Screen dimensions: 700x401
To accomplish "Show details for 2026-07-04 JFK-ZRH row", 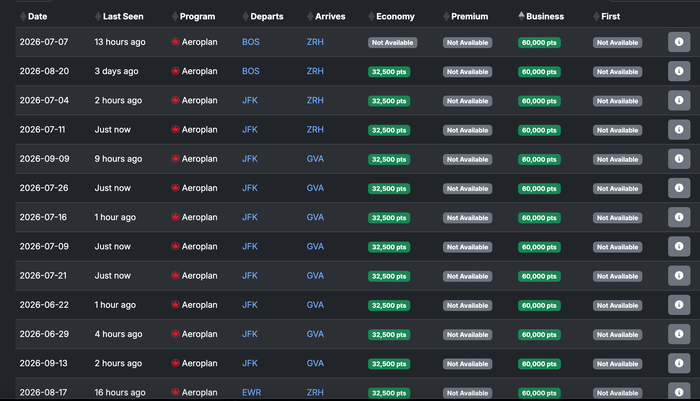I will coord(679,100).
